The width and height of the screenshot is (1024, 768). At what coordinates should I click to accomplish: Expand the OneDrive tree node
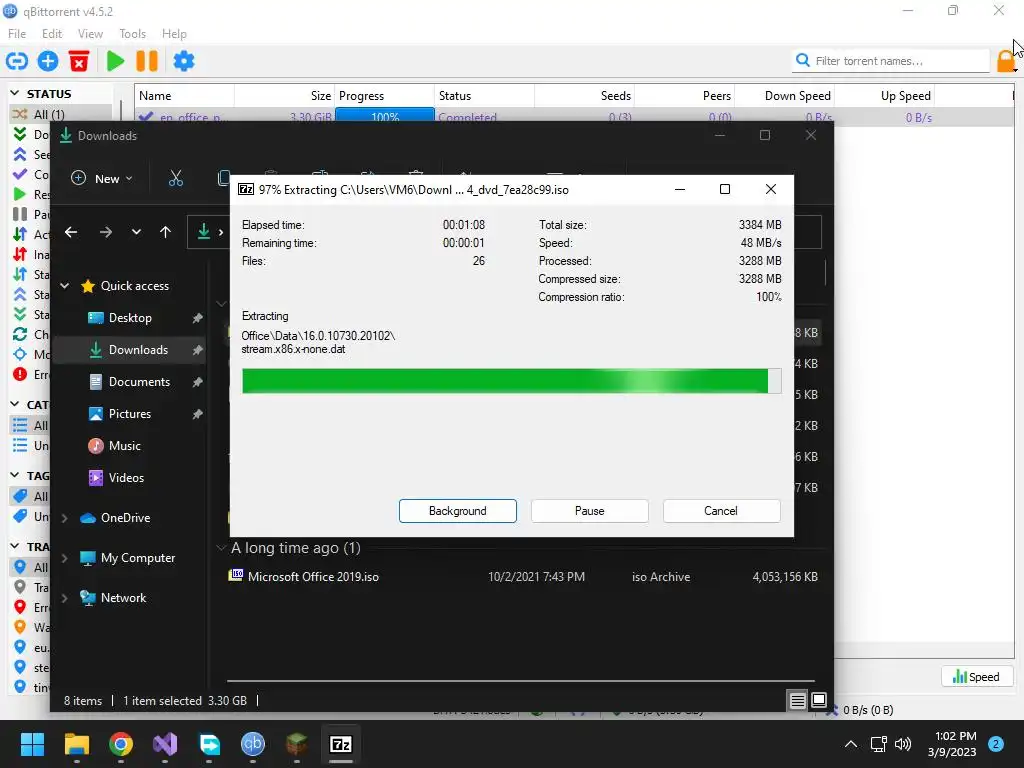coord(65,518)
